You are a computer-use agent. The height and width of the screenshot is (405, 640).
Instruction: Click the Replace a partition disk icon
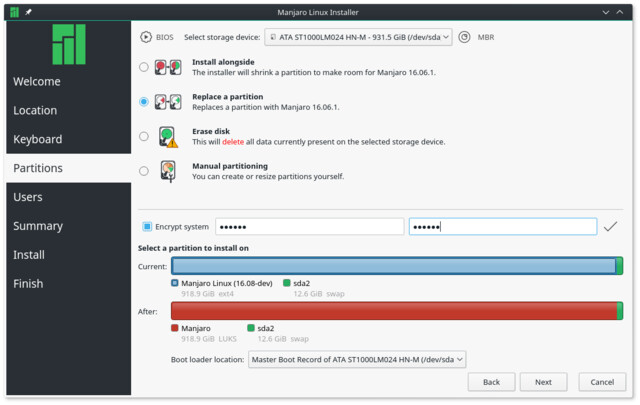point(168,102)
